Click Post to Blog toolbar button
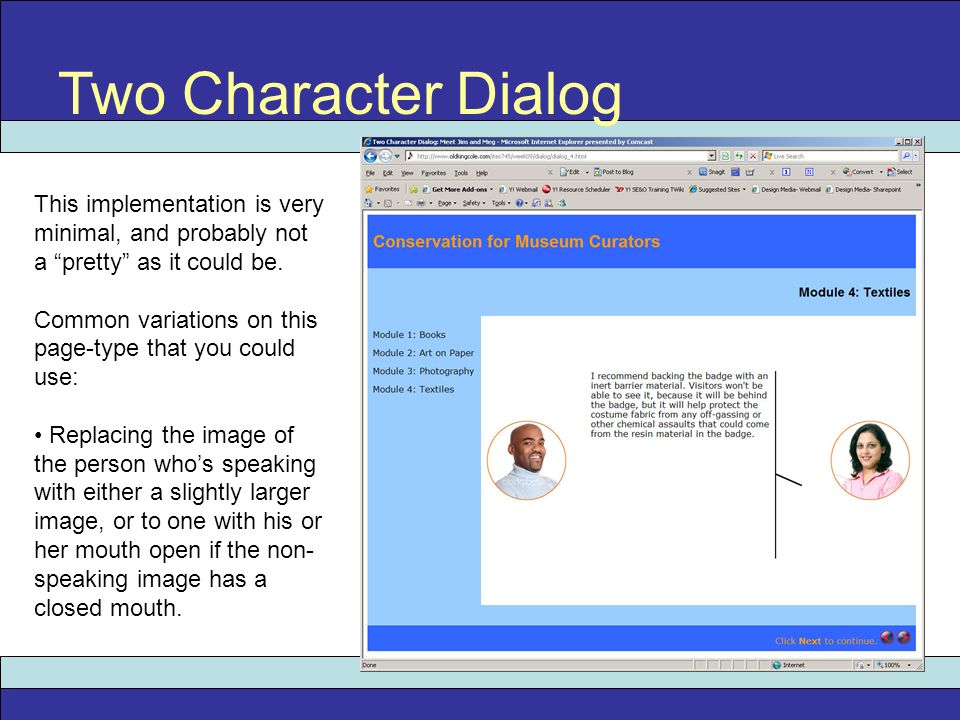 [x=614, y=172]
